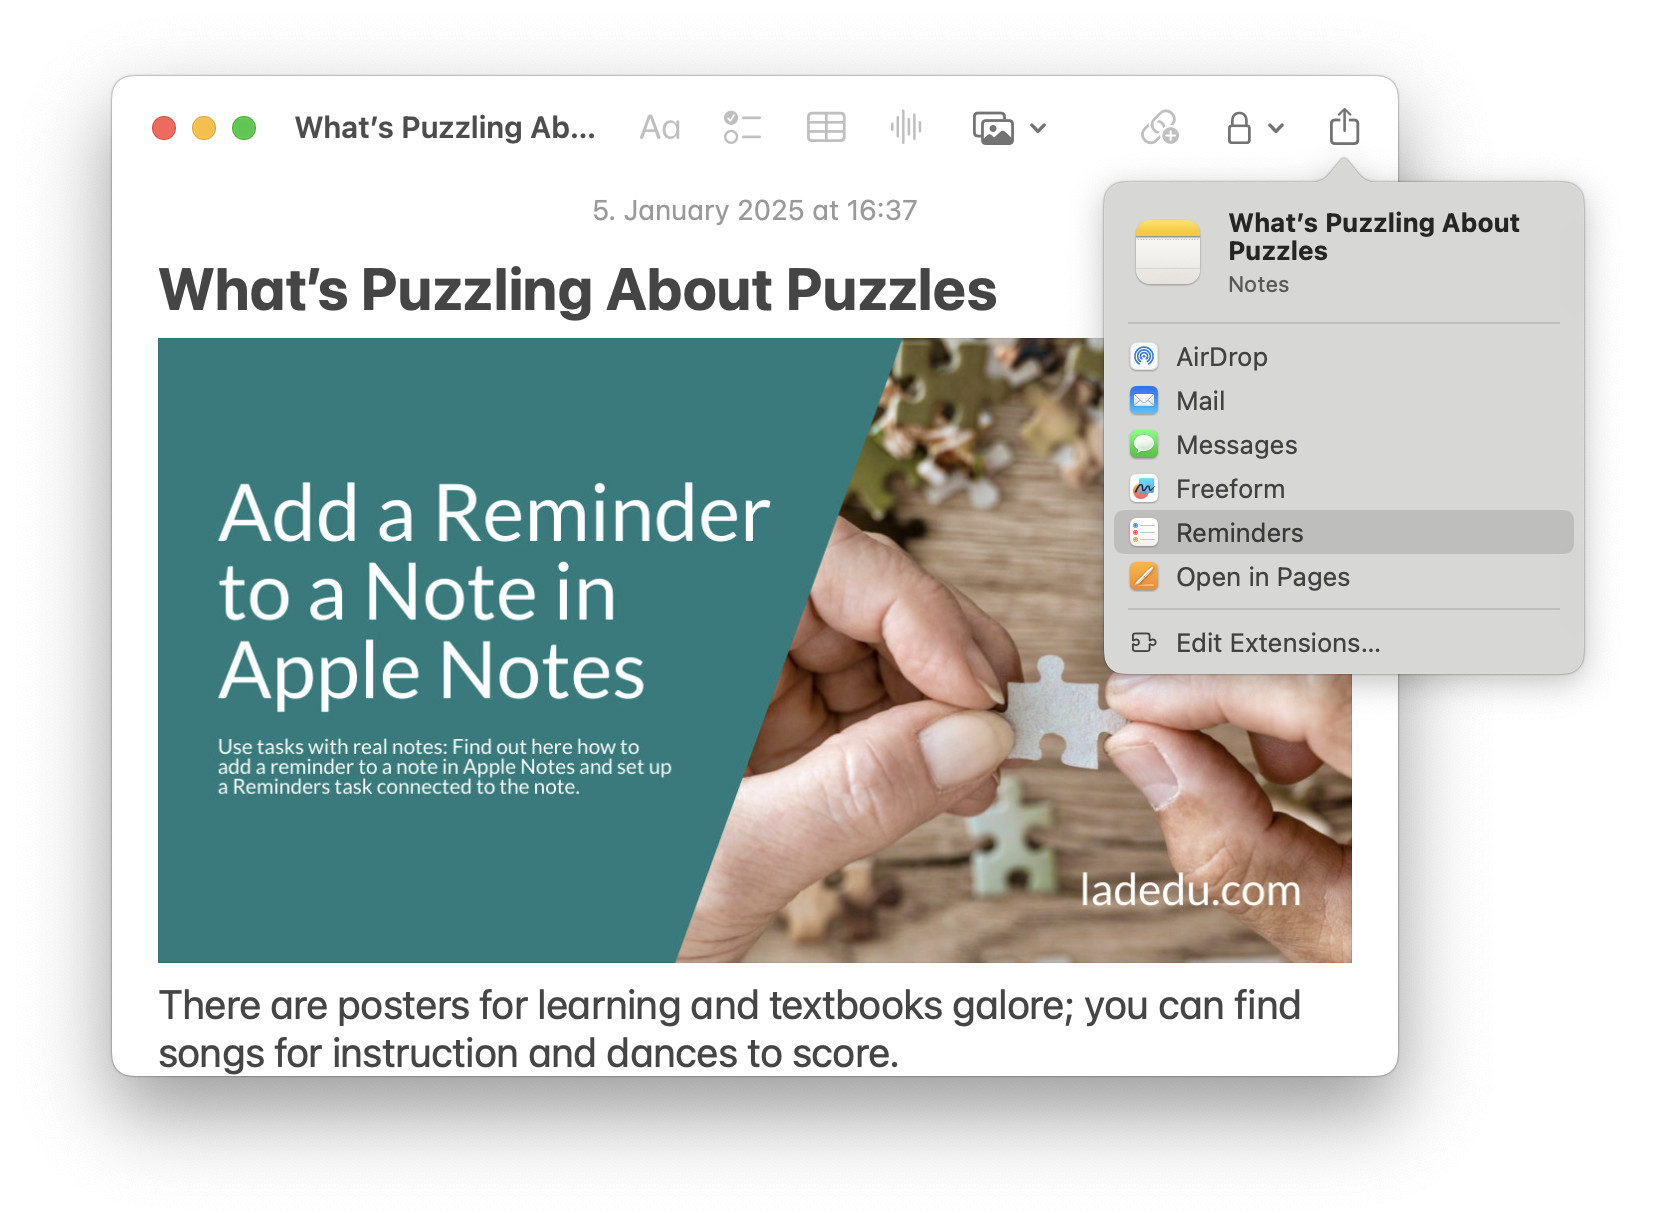Click the body paragraph about posters
Viewport: 1656px width, 1224px height.
(730, 1029)
